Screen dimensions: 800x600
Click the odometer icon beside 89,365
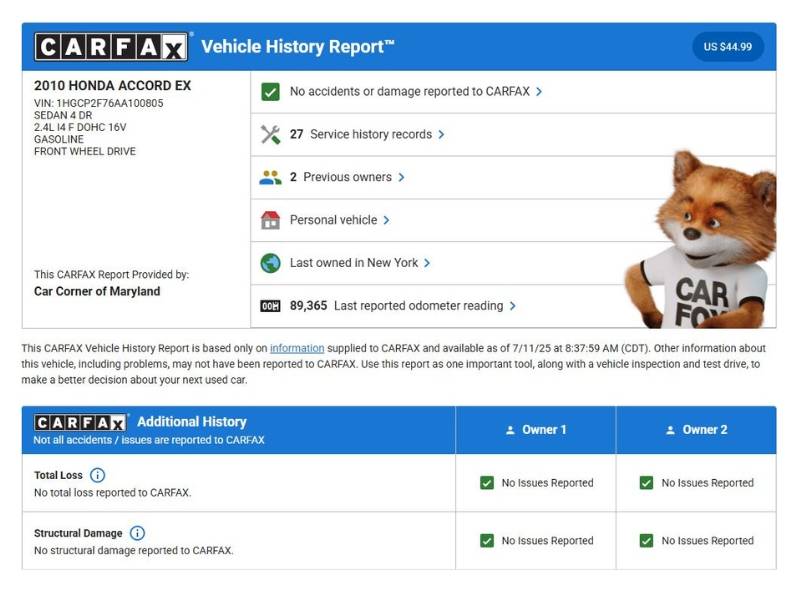[270, 306]
